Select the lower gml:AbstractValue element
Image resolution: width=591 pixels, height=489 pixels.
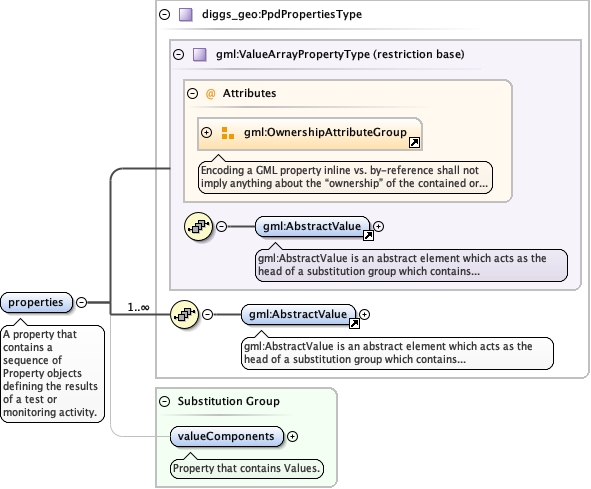point(298,314)
